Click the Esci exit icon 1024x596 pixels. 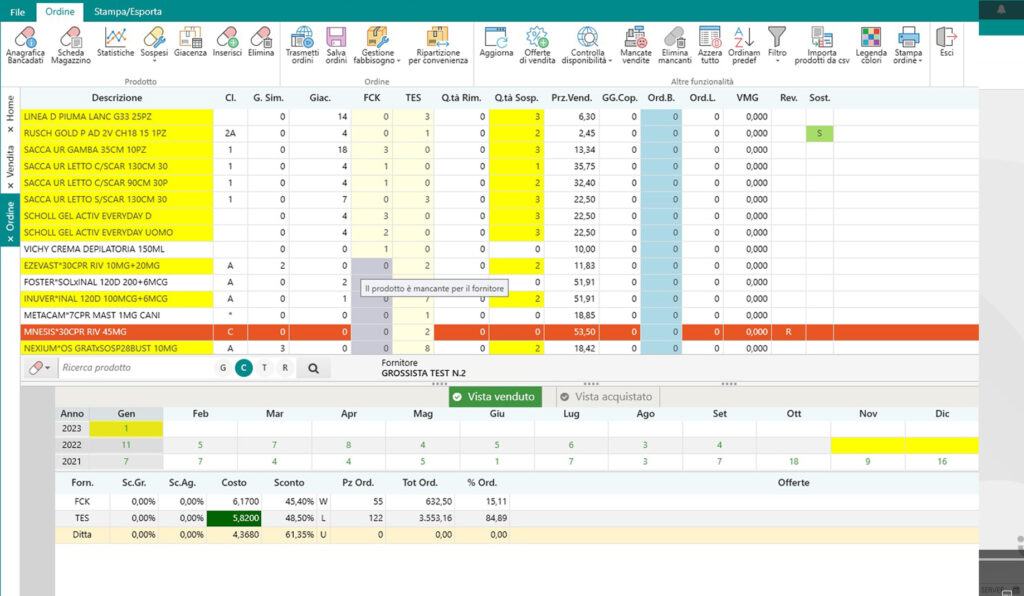pos(945,42)
